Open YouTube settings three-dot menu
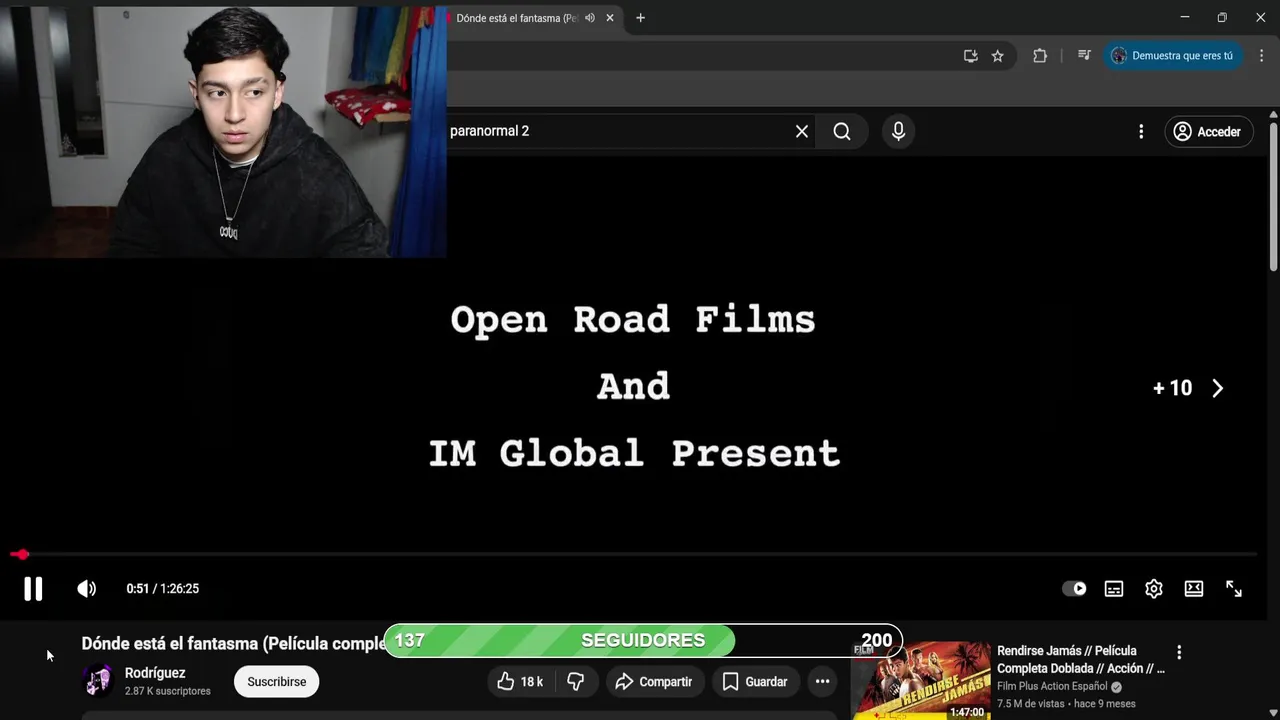1280x720 pixels. coord(1141,131)
